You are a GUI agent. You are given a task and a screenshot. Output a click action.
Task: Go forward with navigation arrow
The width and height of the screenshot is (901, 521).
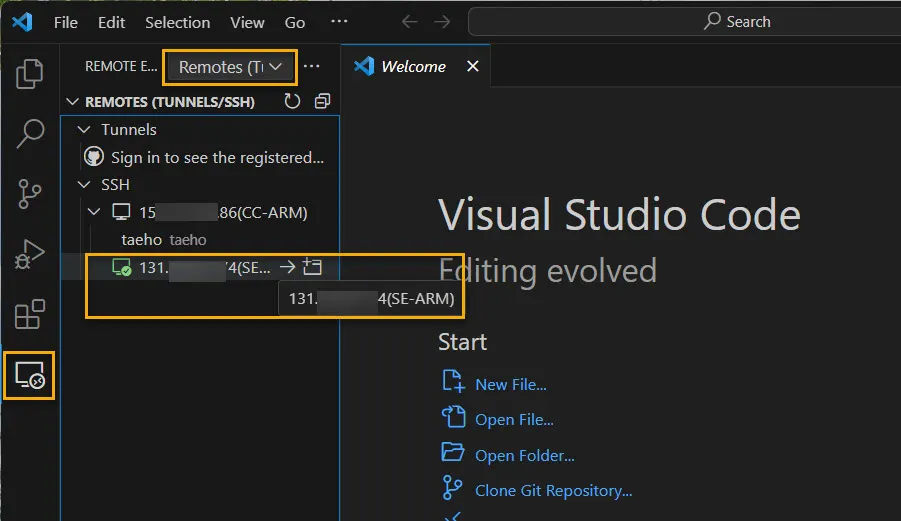tap(442, 22)
